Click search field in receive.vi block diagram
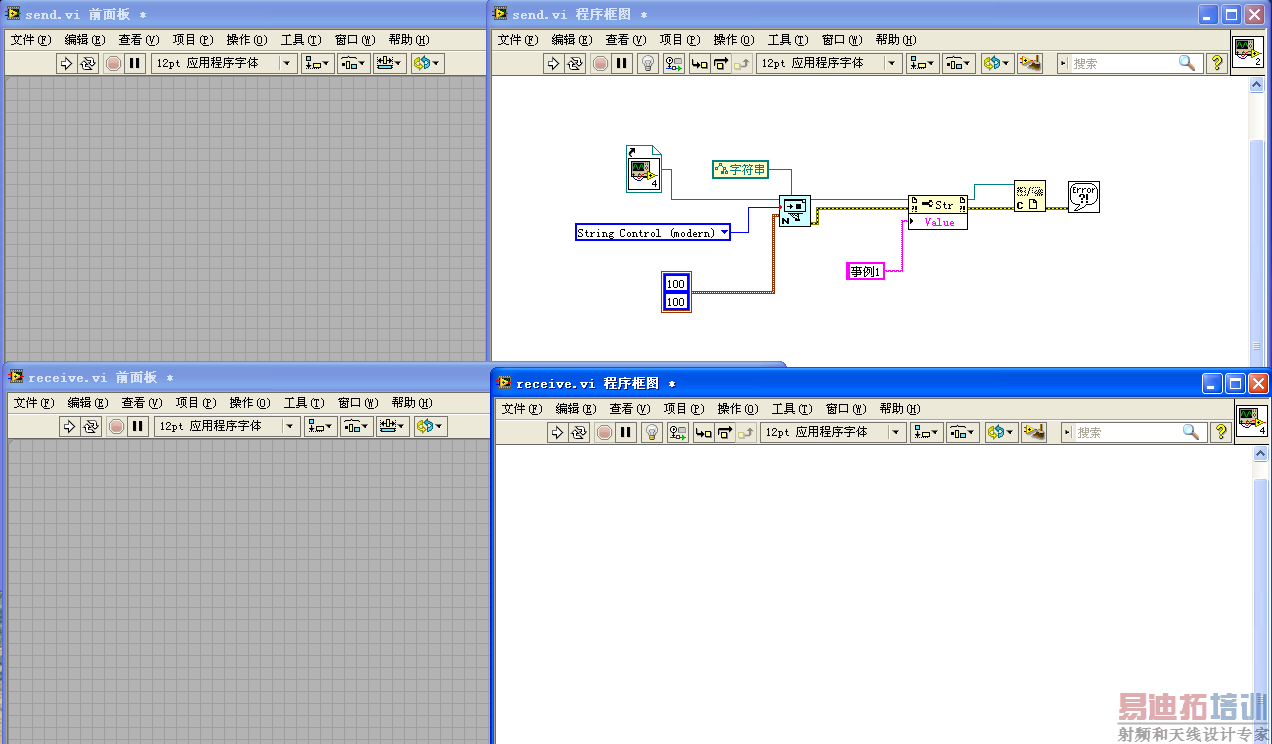 pos(1134,432)
